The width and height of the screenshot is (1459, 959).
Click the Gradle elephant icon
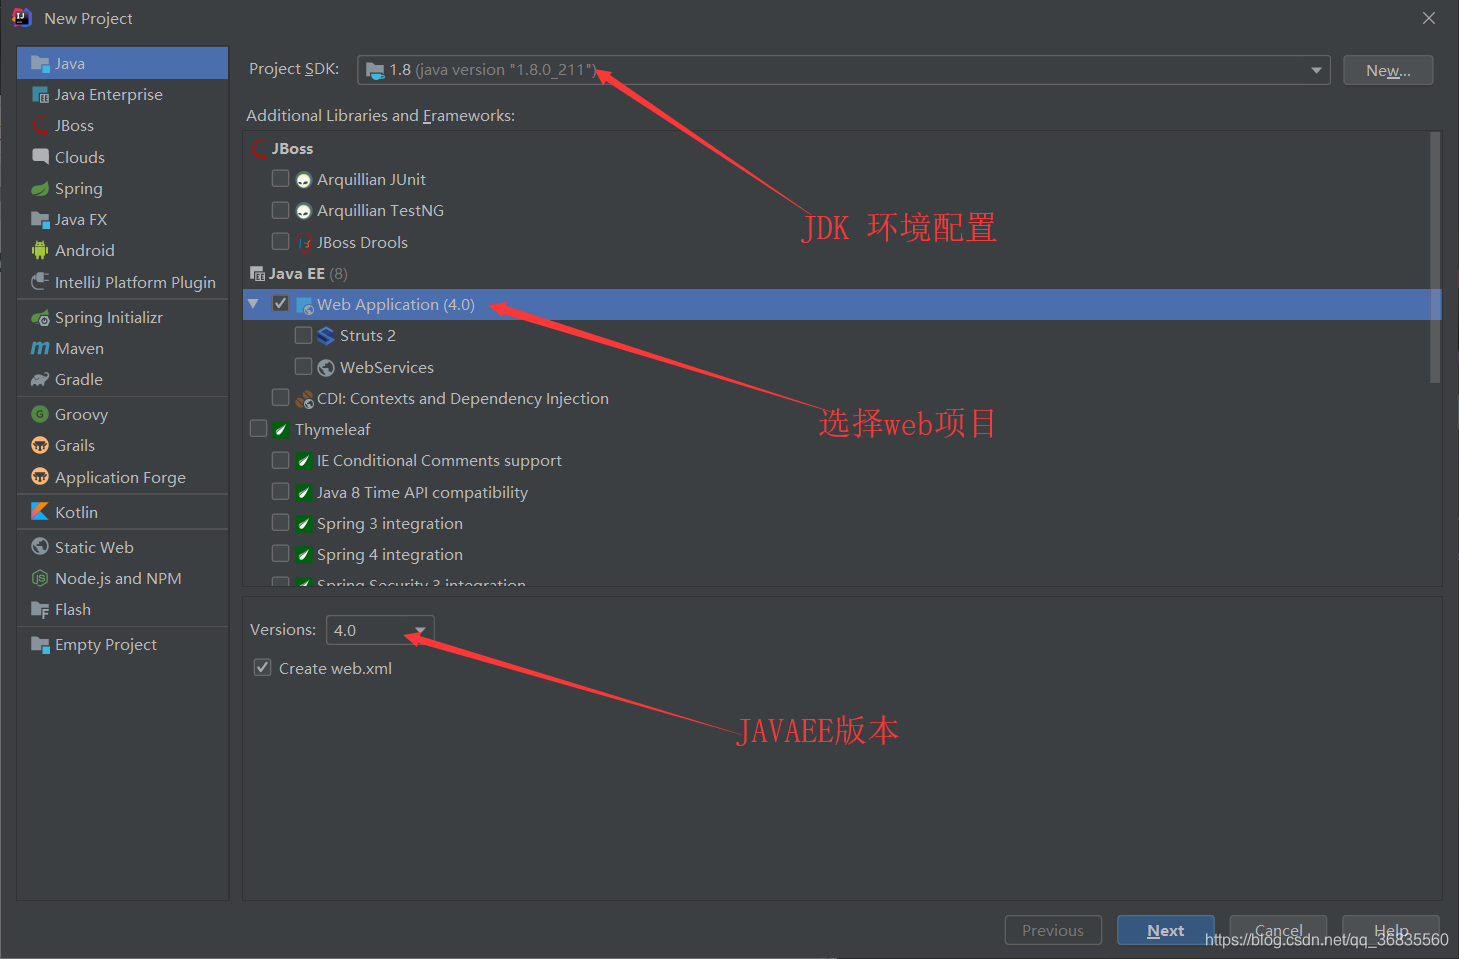pos(40,379)
